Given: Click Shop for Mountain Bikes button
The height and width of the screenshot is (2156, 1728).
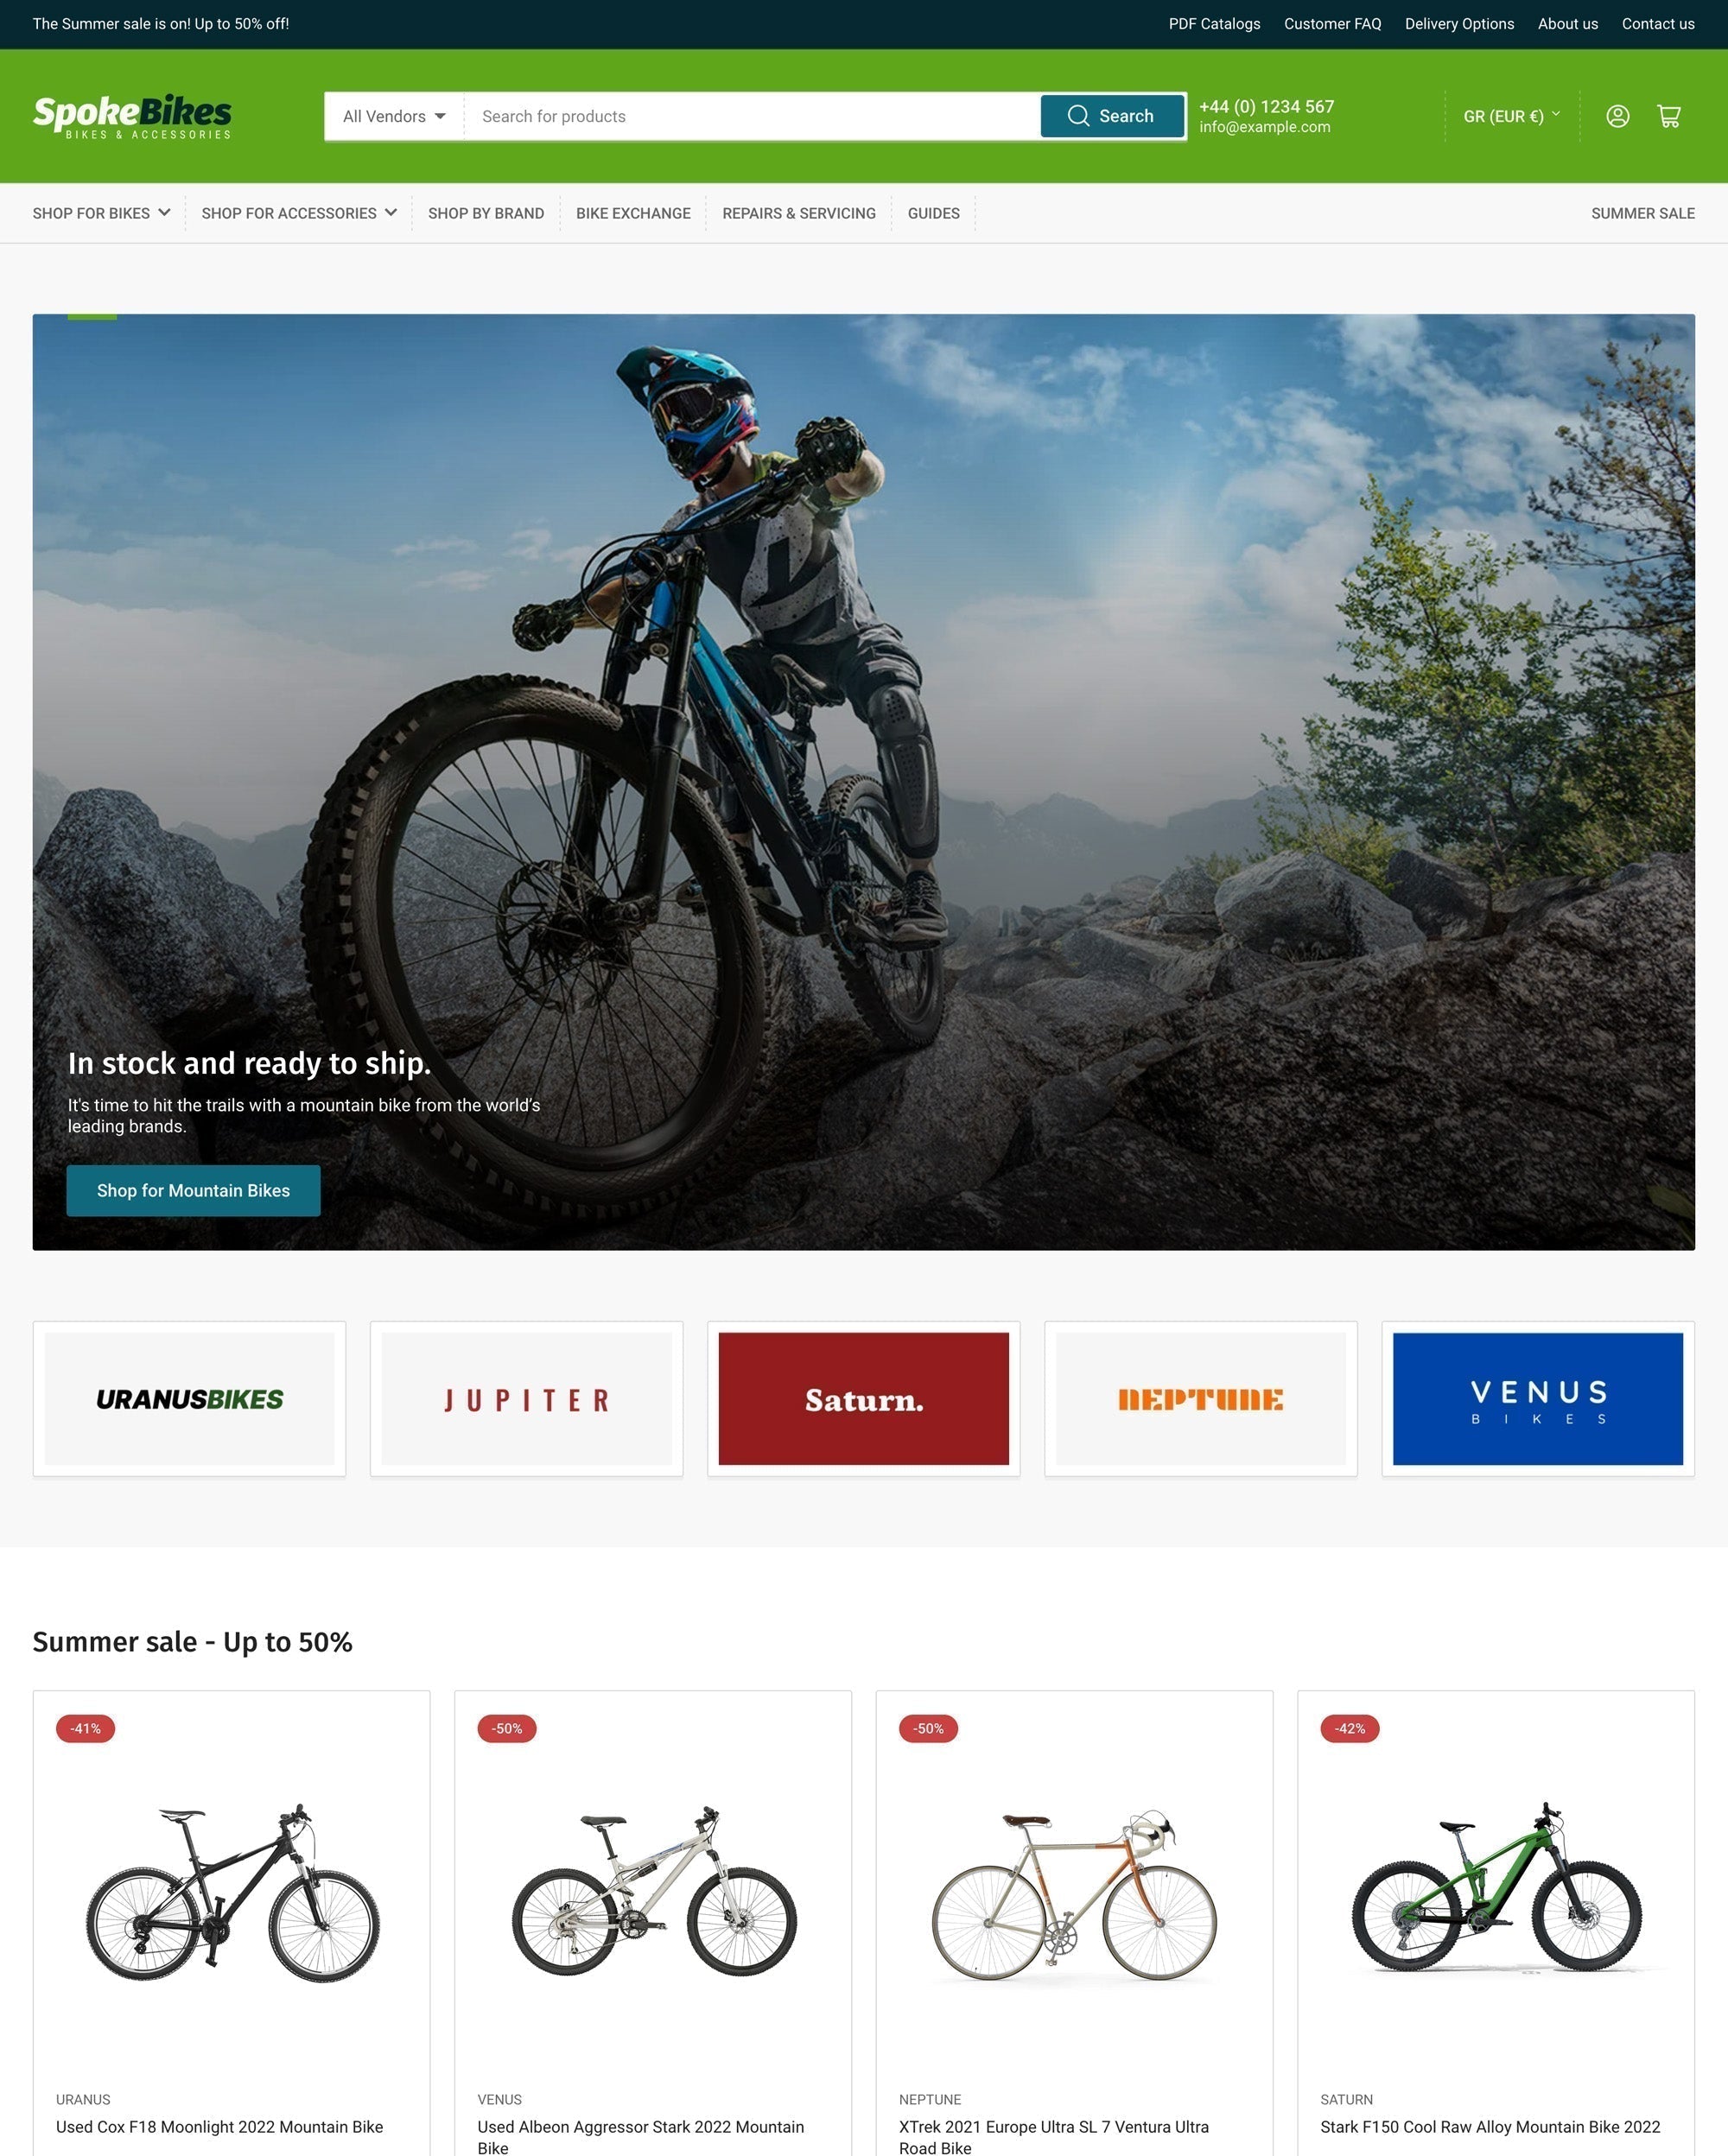Looking at the screenshot, I should 194,1190.
